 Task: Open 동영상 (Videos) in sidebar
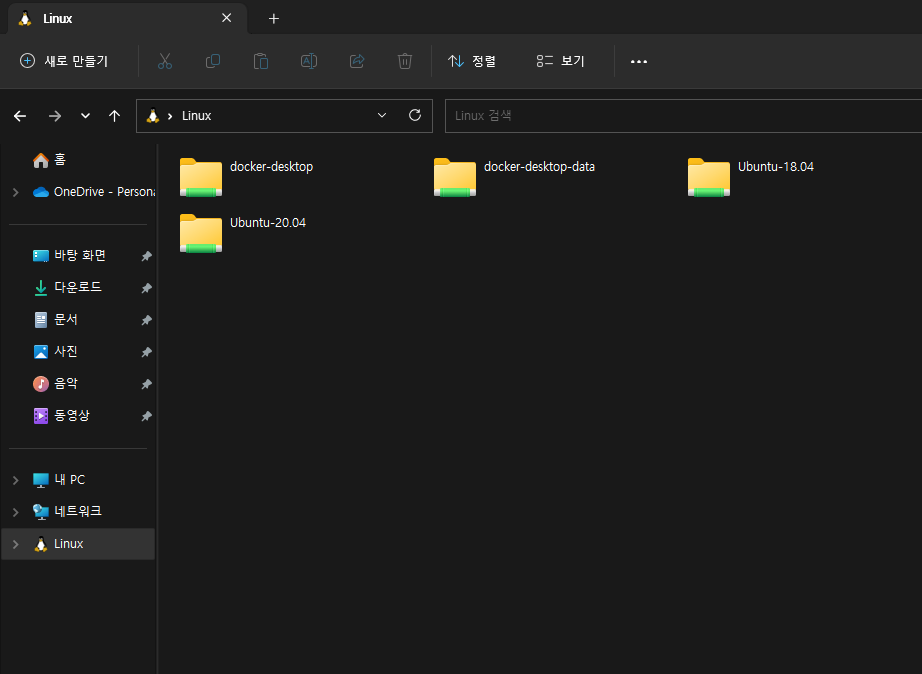(x=61, y=416)
